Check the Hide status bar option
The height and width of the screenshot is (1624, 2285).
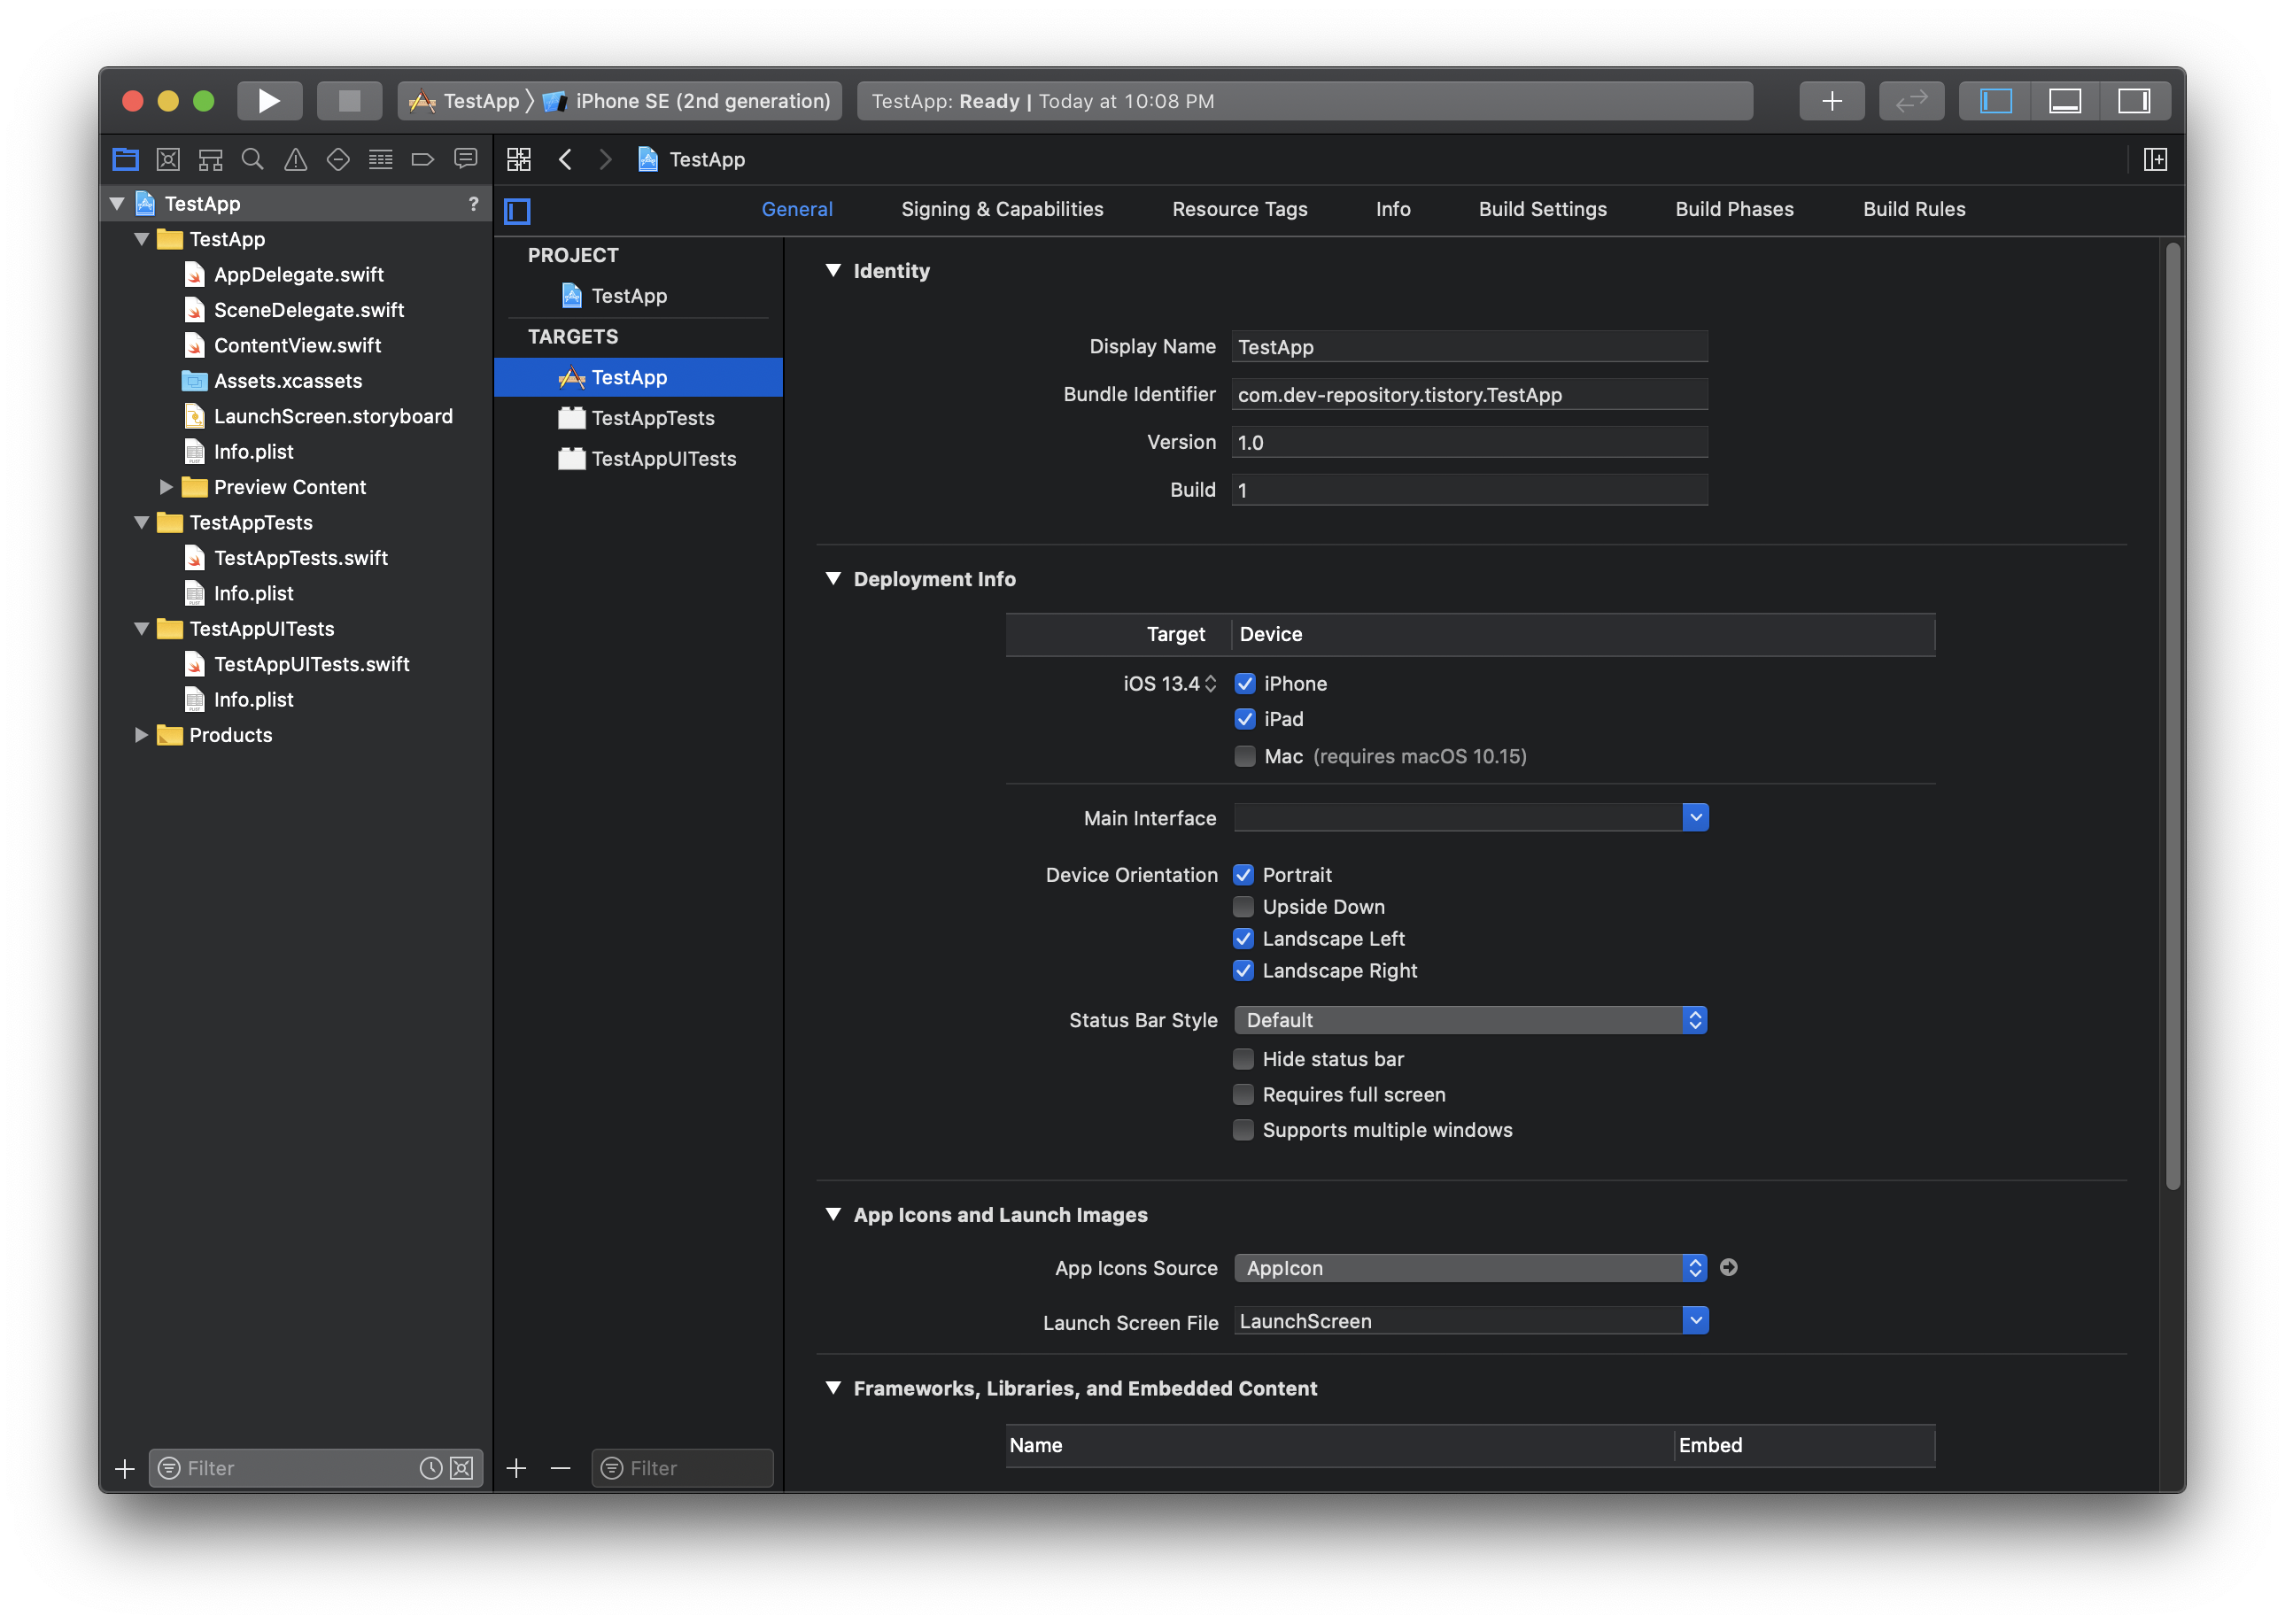[x=1243, y=1059]
